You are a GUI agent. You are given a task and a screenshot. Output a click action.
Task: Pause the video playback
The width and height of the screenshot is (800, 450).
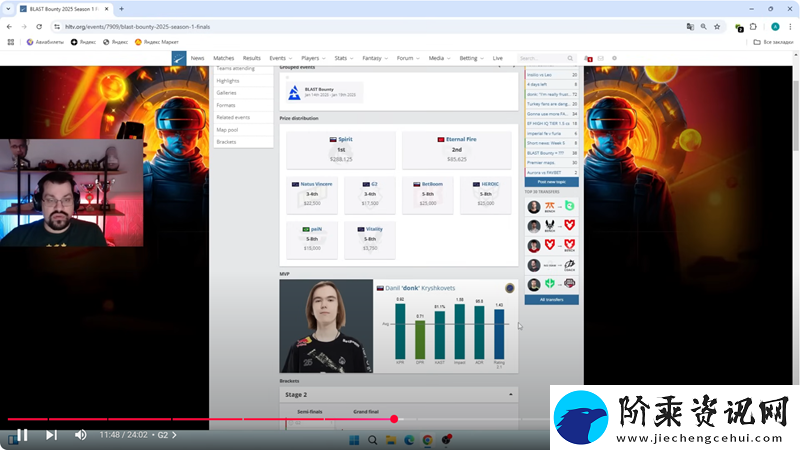(22, 435)
